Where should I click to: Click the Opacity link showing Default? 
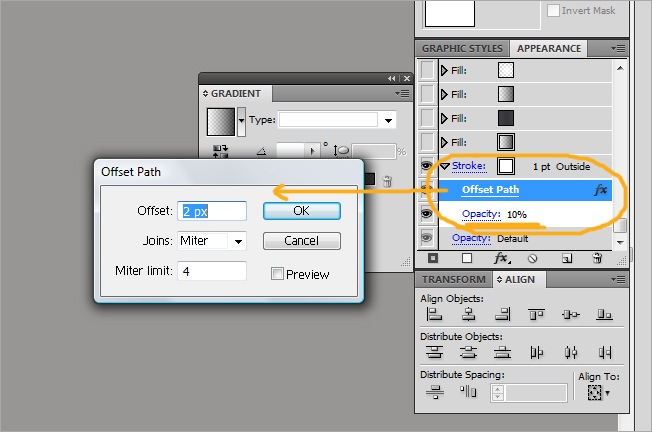pos(471,238)
